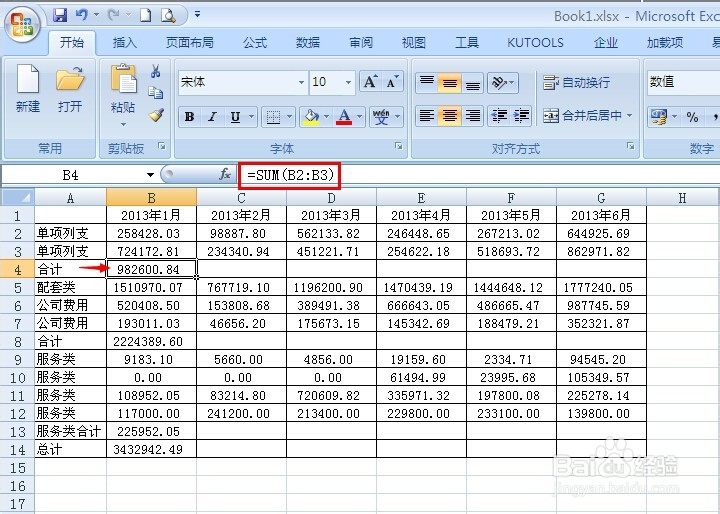The height and width of the screenshot is (514, 720).
Task: Open the 合并后居中 dropdown arrow
Action: tap(630, 115)
